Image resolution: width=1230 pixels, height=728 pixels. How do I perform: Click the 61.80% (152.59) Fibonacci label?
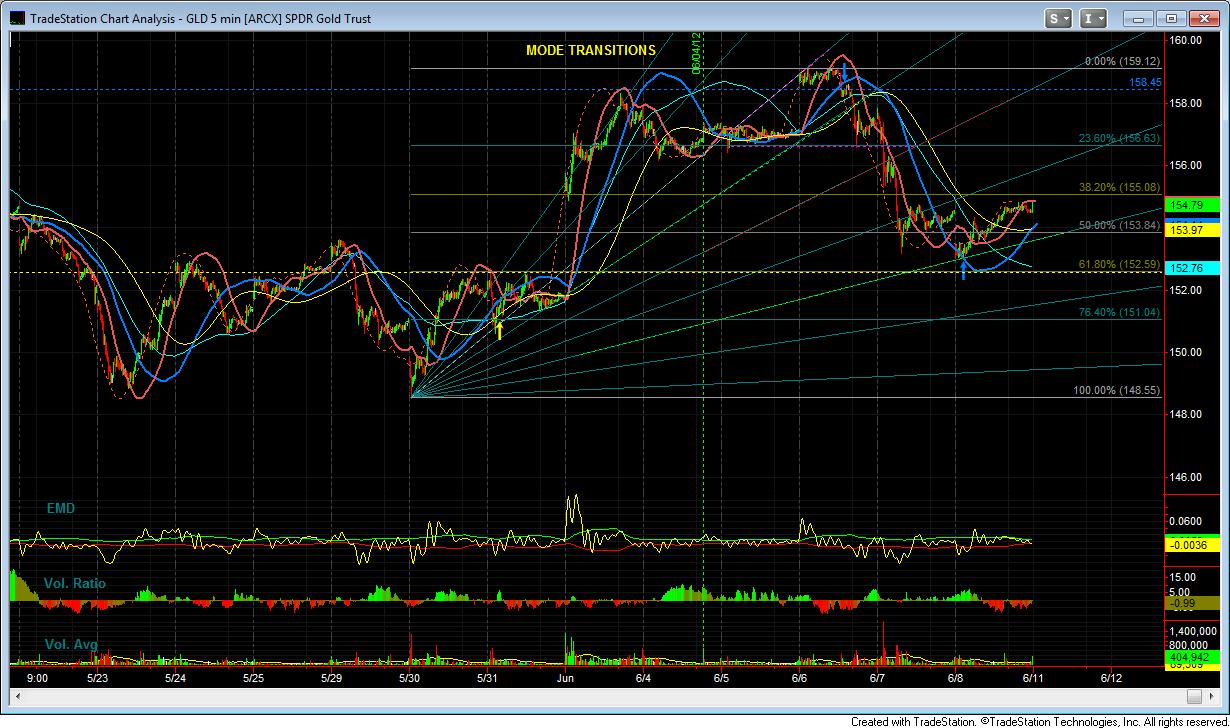[x=1119, y=264]
